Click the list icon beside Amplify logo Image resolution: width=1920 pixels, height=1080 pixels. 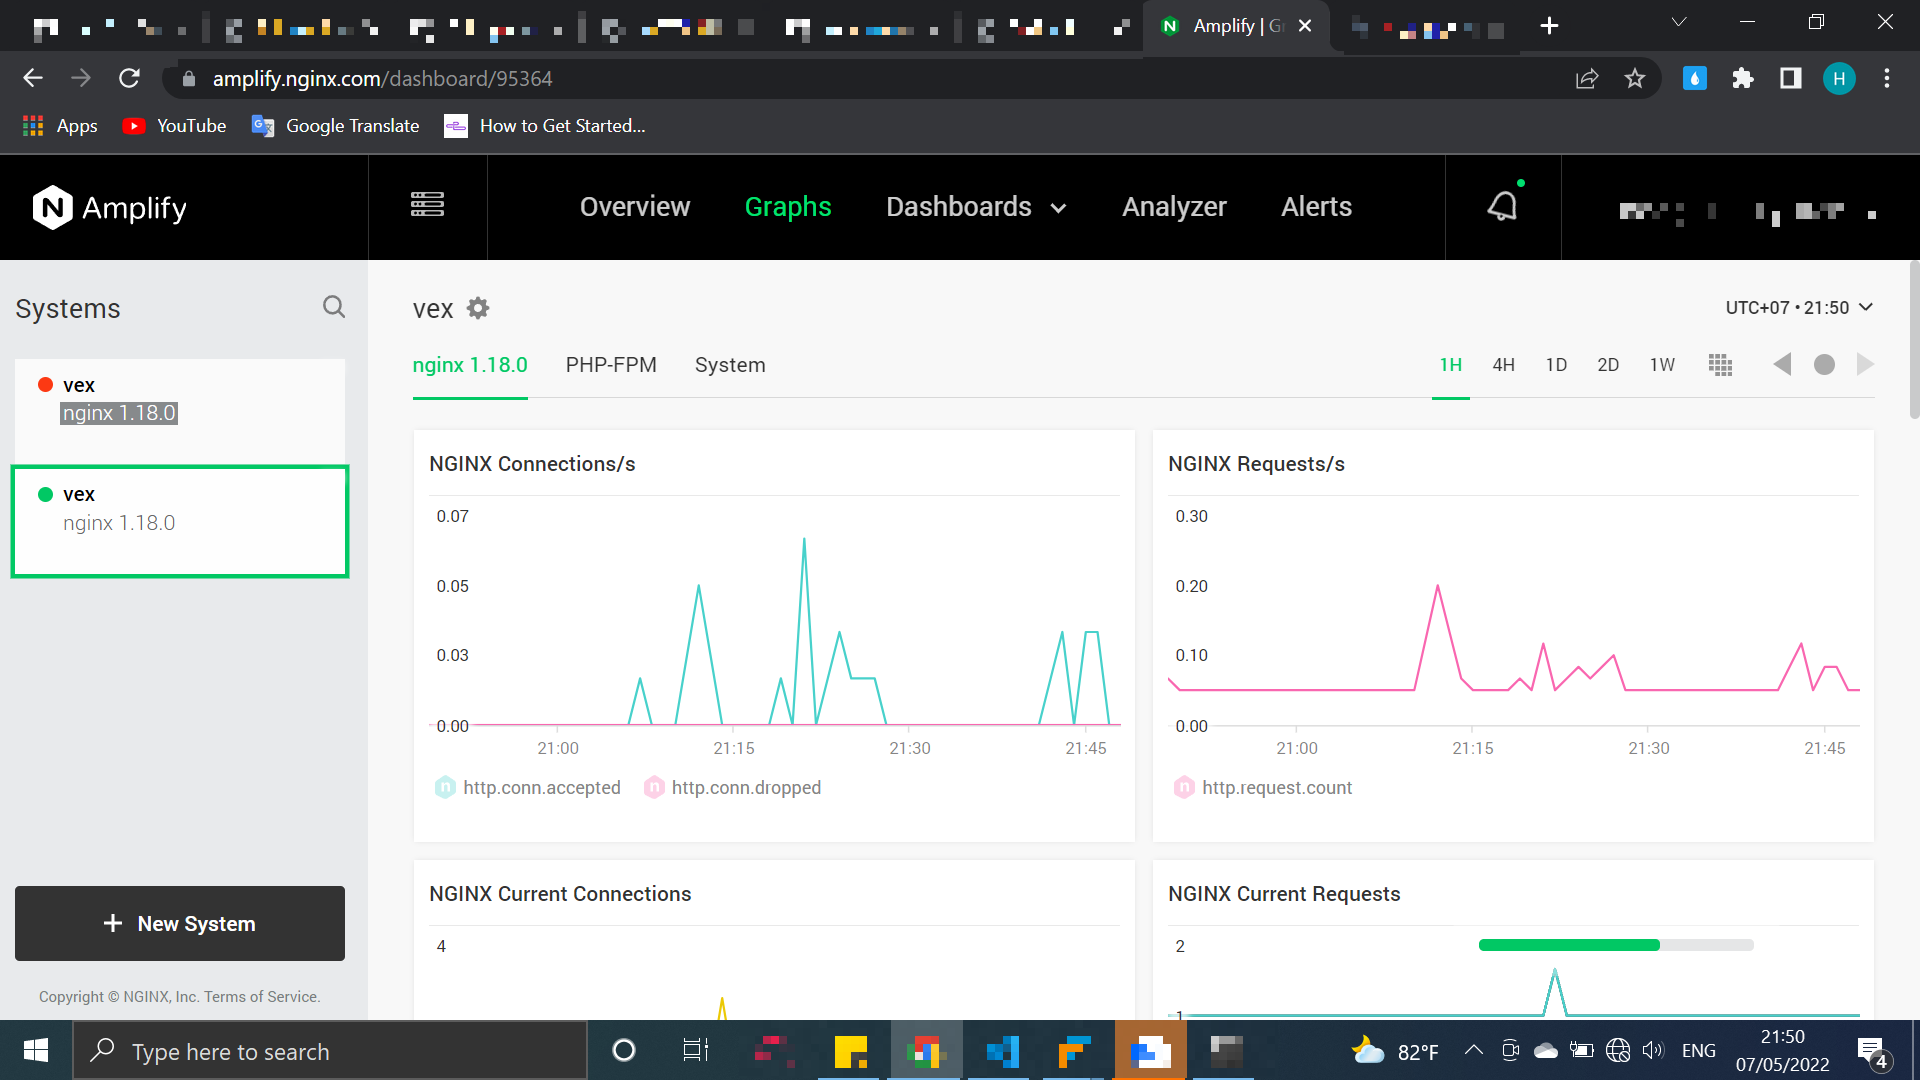pos(427,205)
